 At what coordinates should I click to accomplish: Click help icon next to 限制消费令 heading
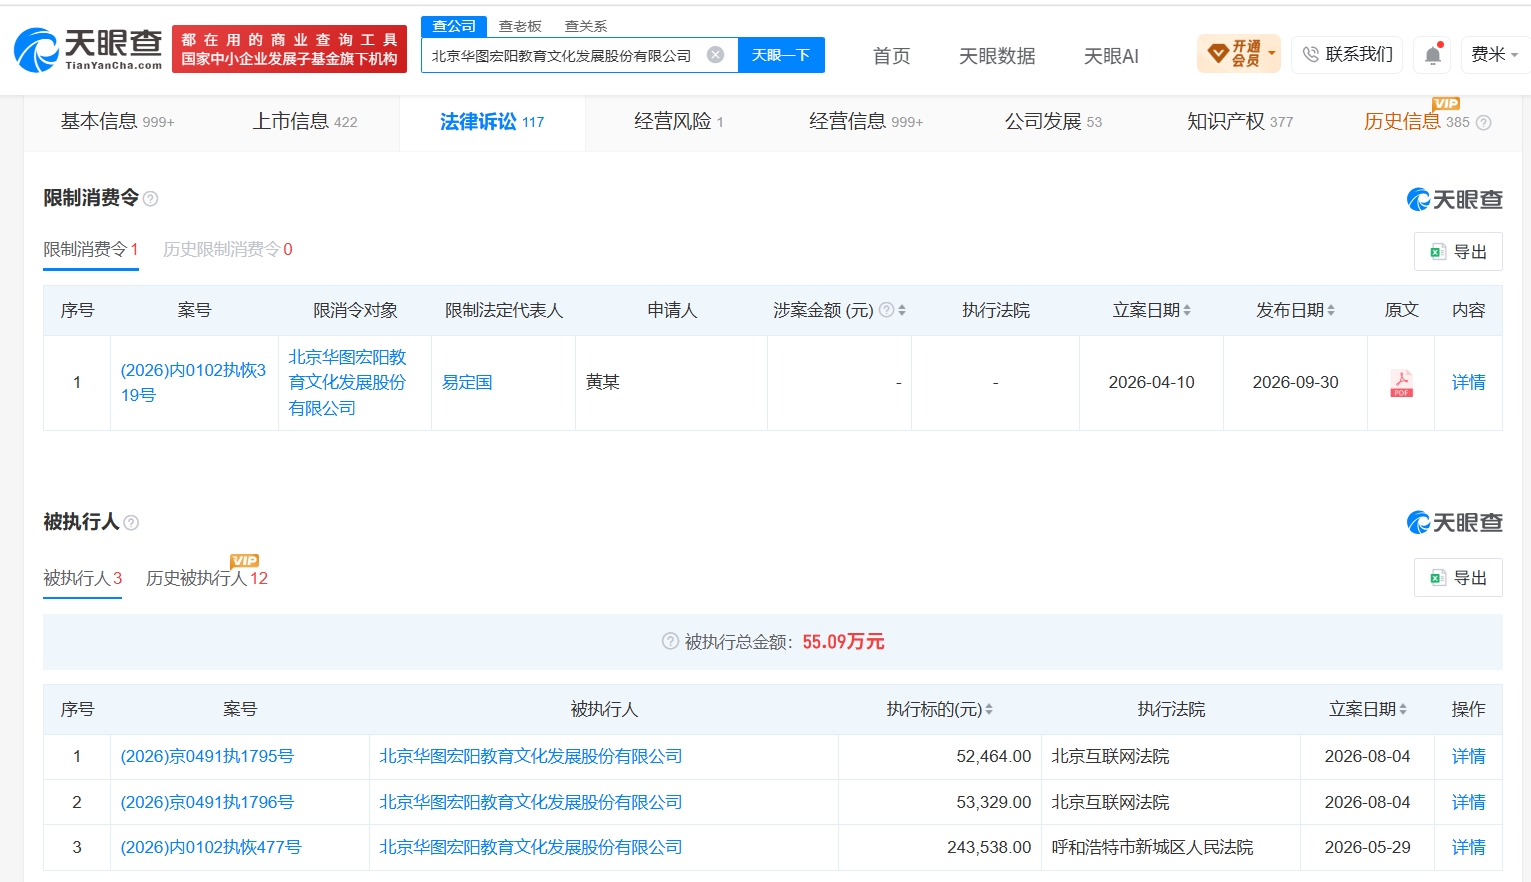(x=151, y=199)
